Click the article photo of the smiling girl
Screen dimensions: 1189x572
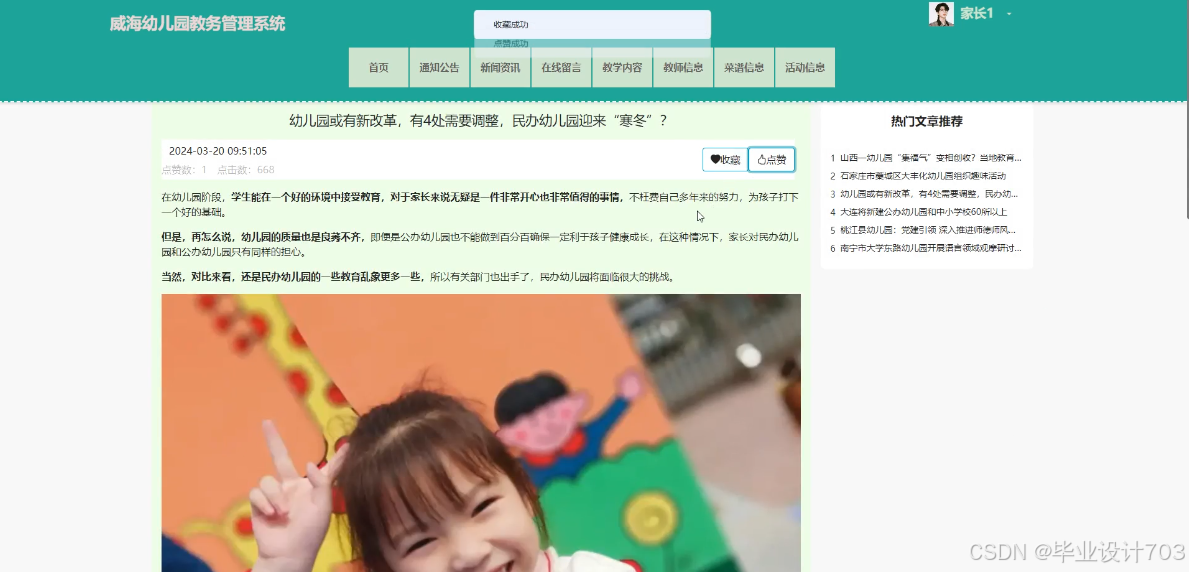click(x=481, y=432)
